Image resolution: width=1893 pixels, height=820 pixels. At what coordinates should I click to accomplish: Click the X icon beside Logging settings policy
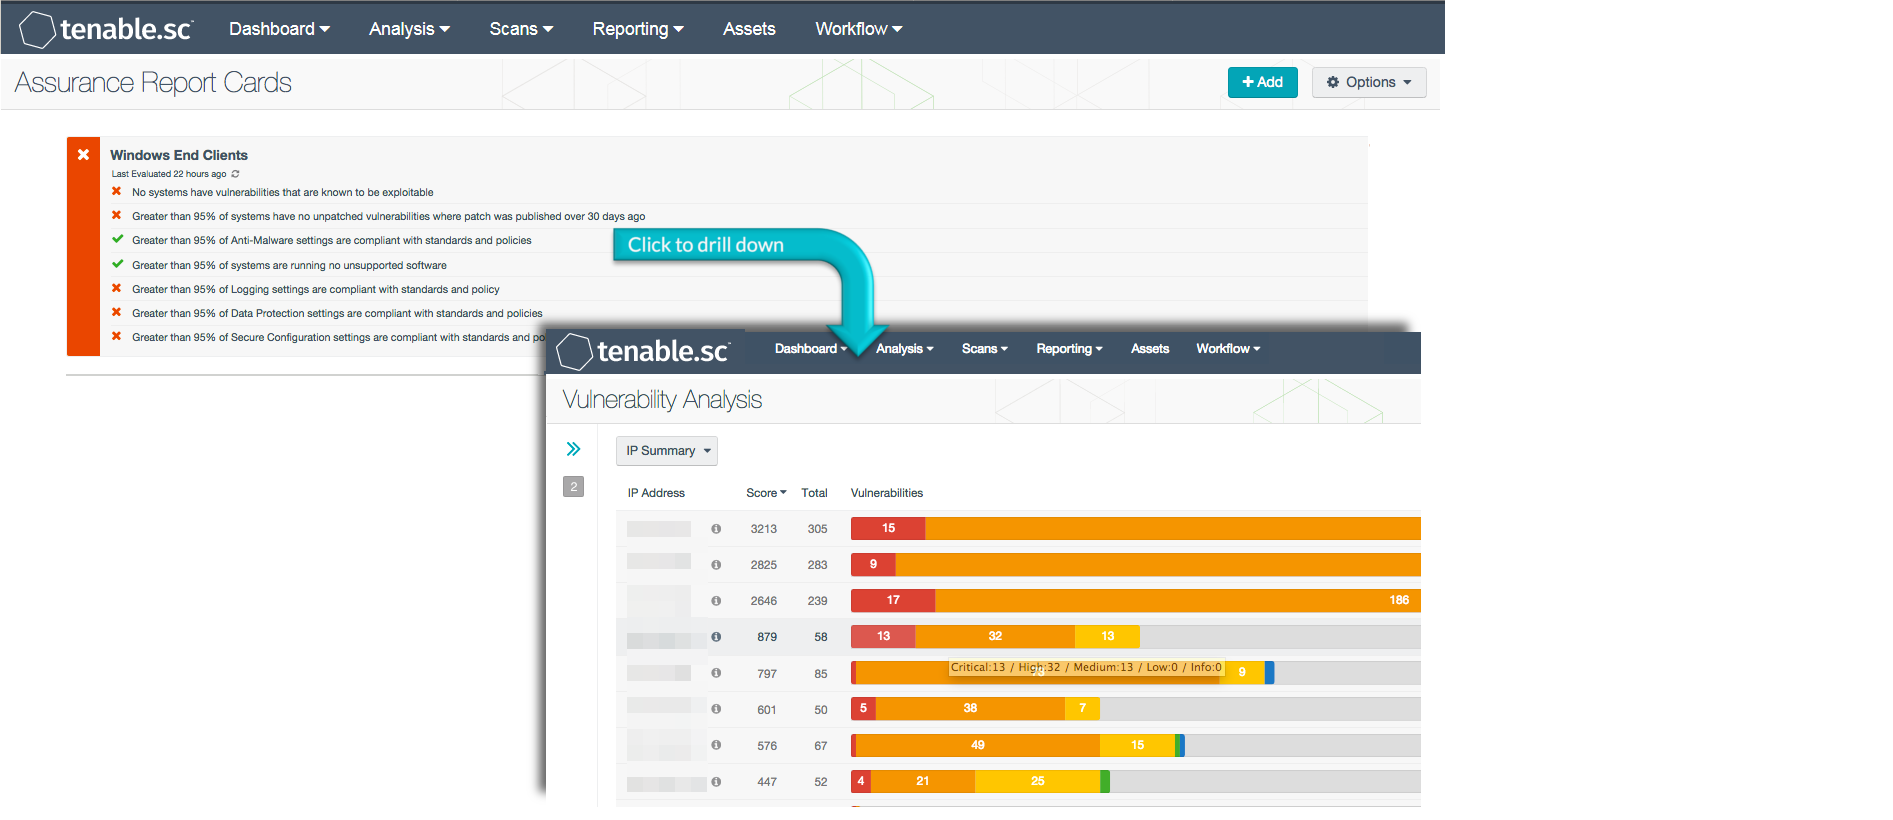(117, 288)
